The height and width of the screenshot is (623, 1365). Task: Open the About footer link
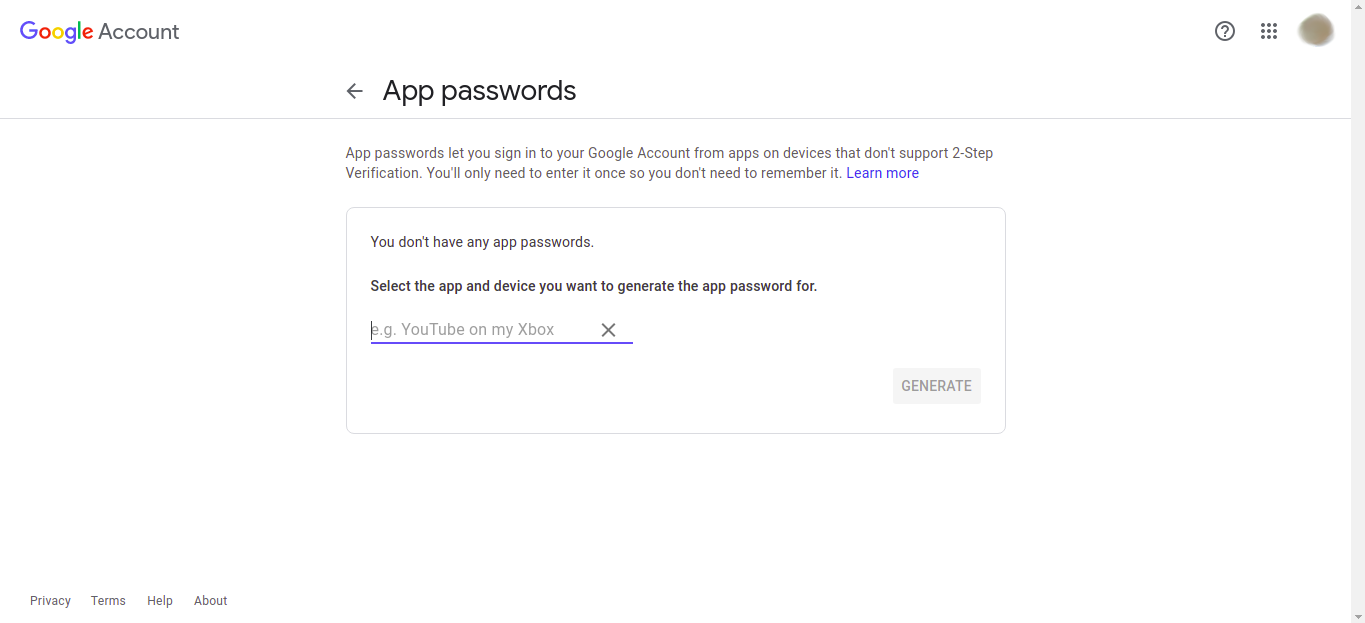(210, 600)
